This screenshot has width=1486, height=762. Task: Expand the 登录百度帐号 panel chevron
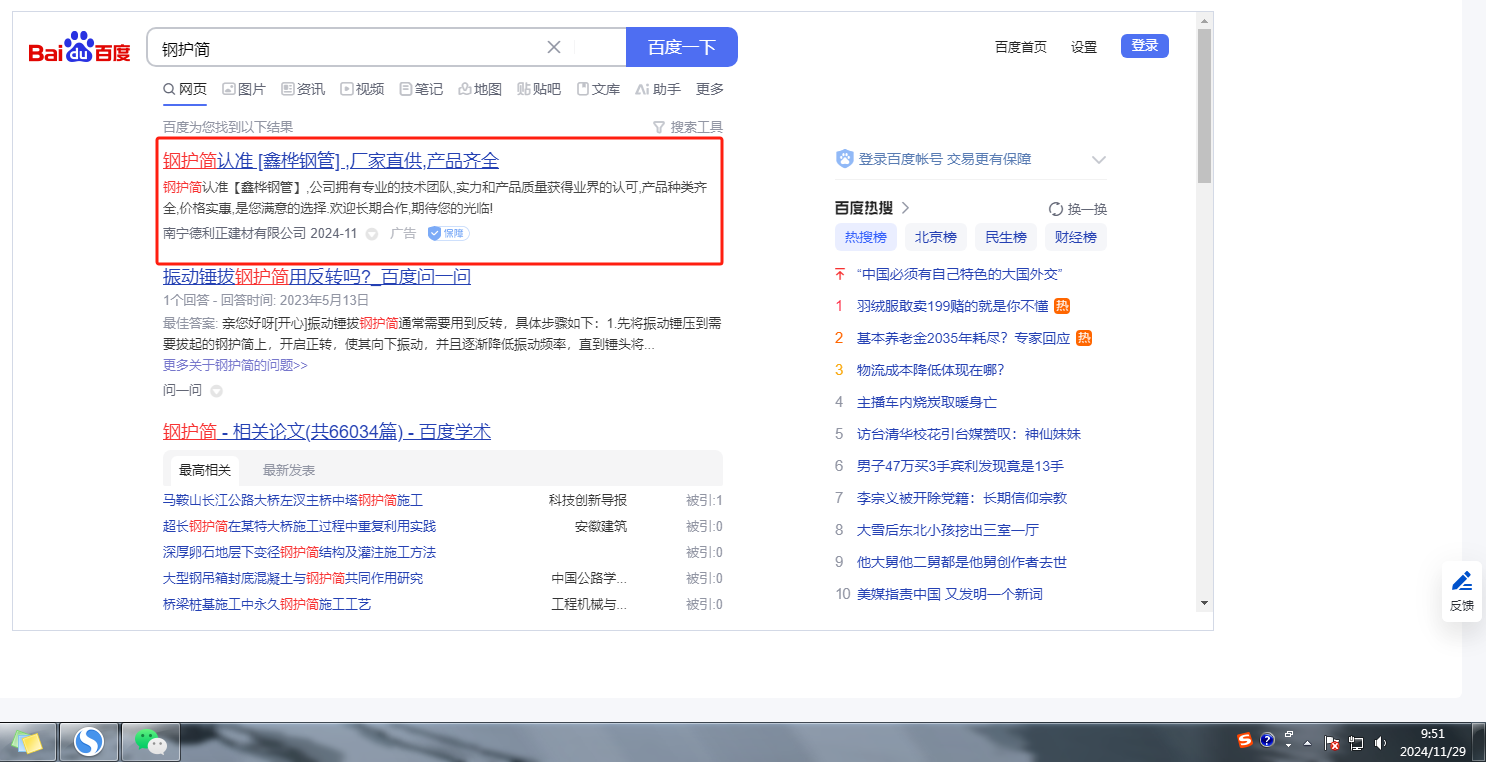(x=1099, y=160)
